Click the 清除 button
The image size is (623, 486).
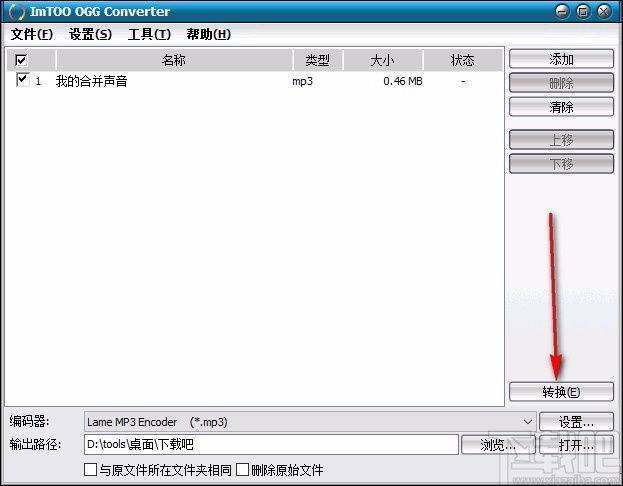coord(561,106)
